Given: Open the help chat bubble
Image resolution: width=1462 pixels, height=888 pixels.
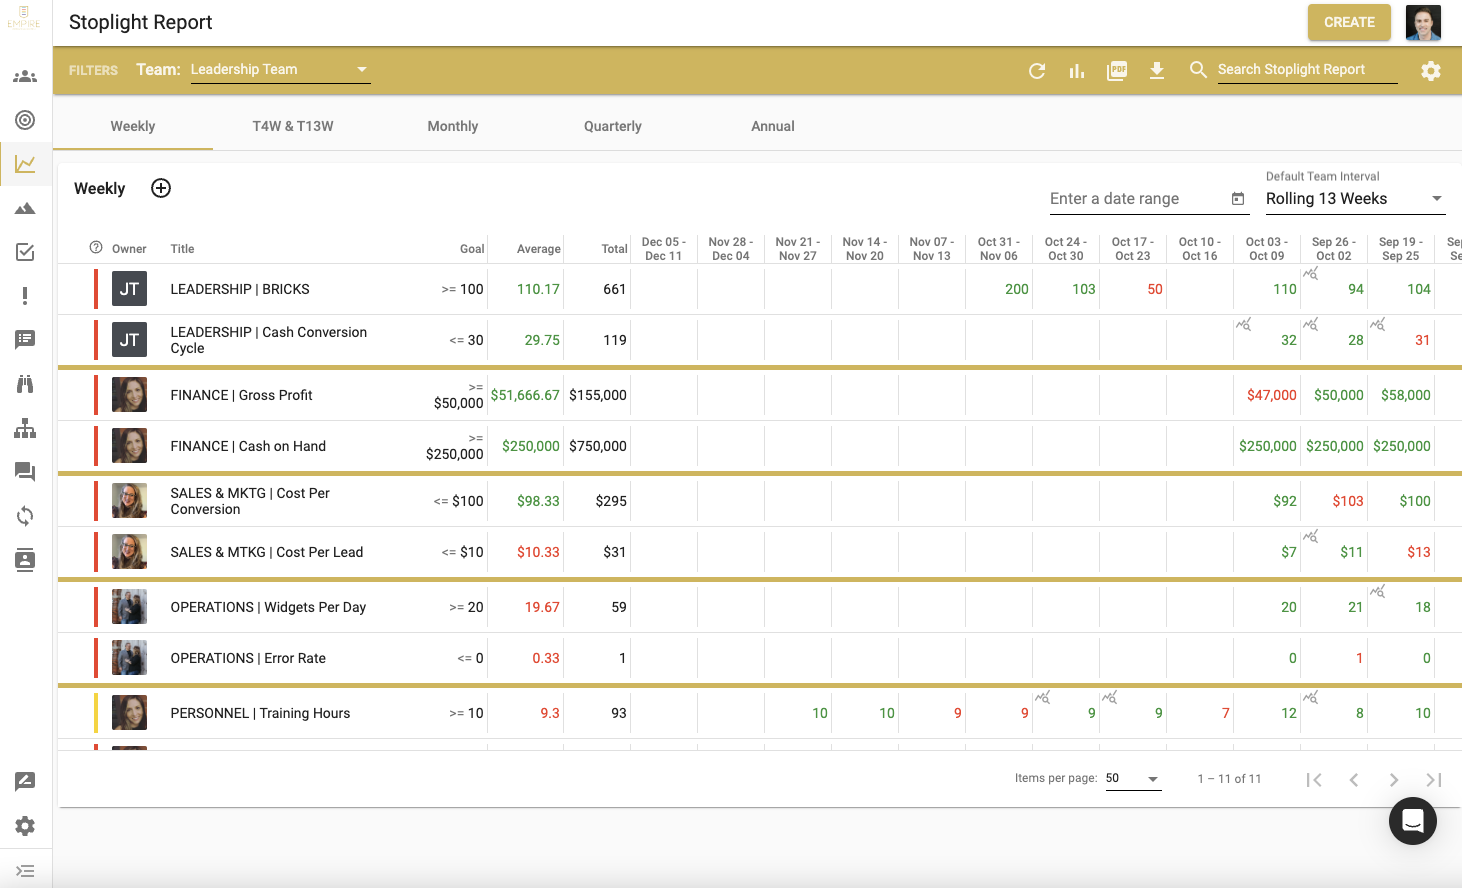Looking at the screenshot, I should 1412,821.
